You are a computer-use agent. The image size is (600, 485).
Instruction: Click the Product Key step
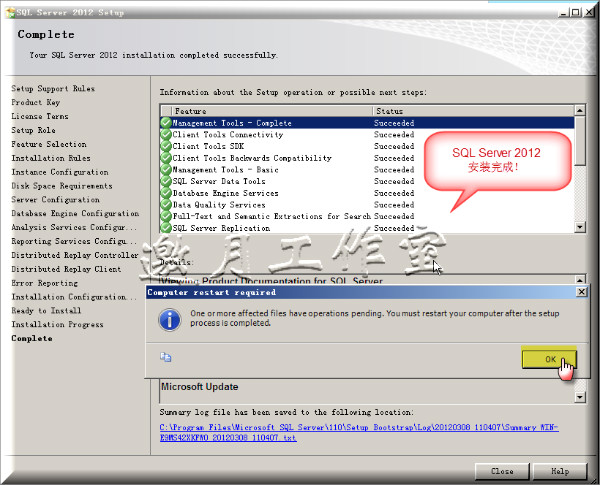[x=36, y=102]
